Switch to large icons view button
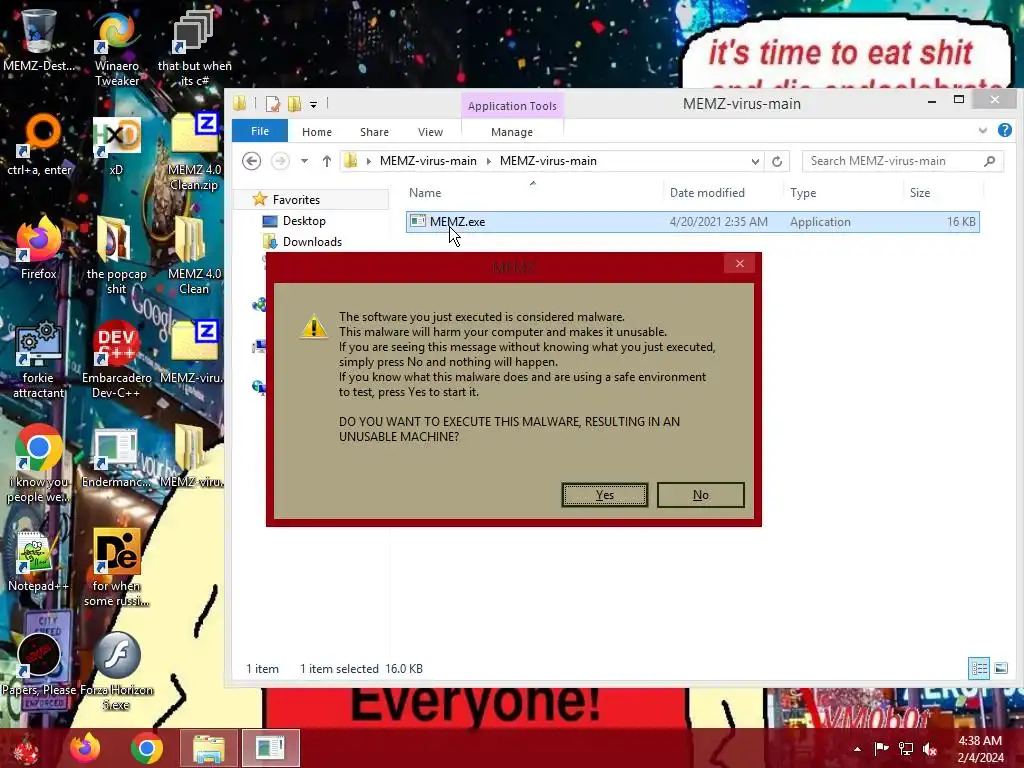 1000,668
